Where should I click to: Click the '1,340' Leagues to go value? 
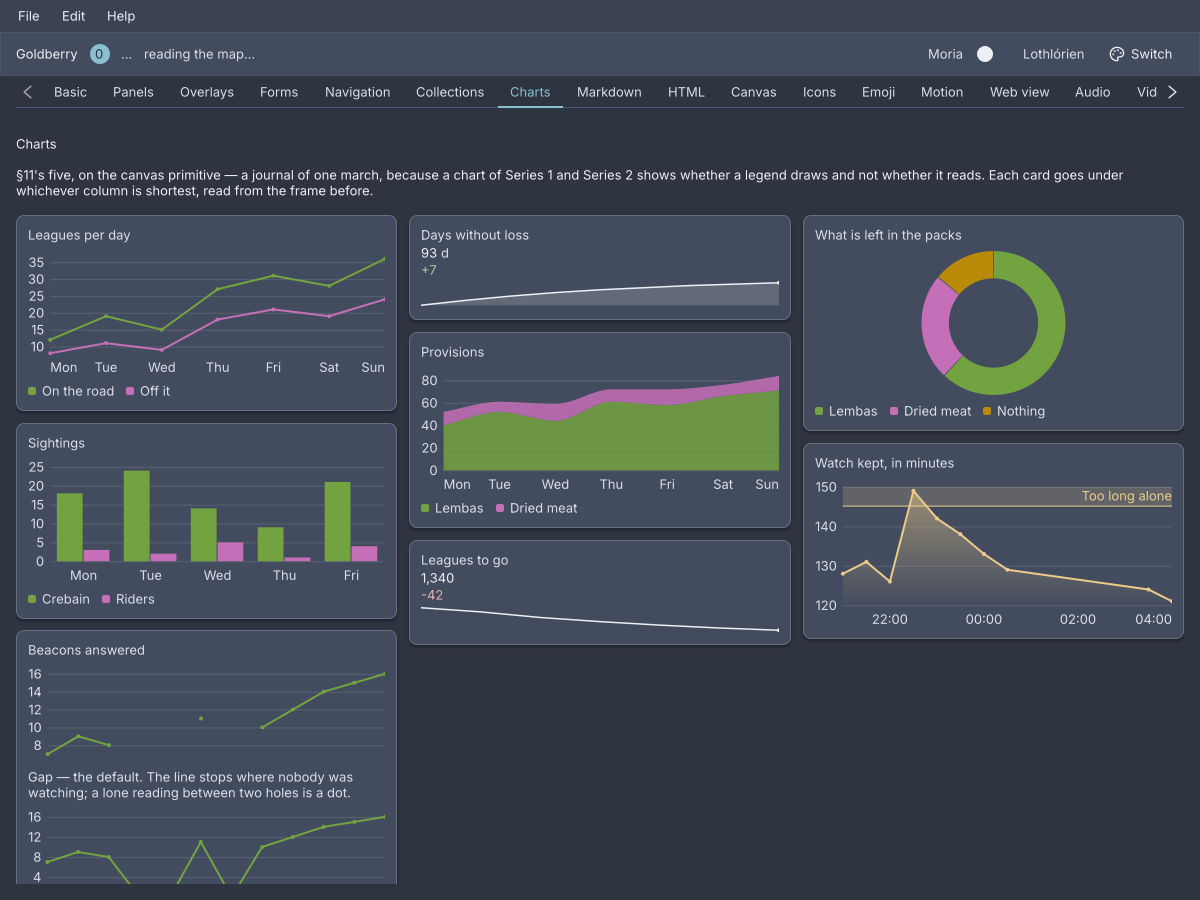coord(438,578)
